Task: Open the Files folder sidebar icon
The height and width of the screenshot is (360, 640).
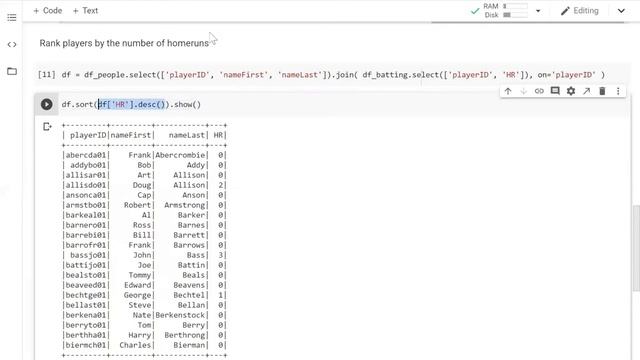Action: tap(12, 71)
